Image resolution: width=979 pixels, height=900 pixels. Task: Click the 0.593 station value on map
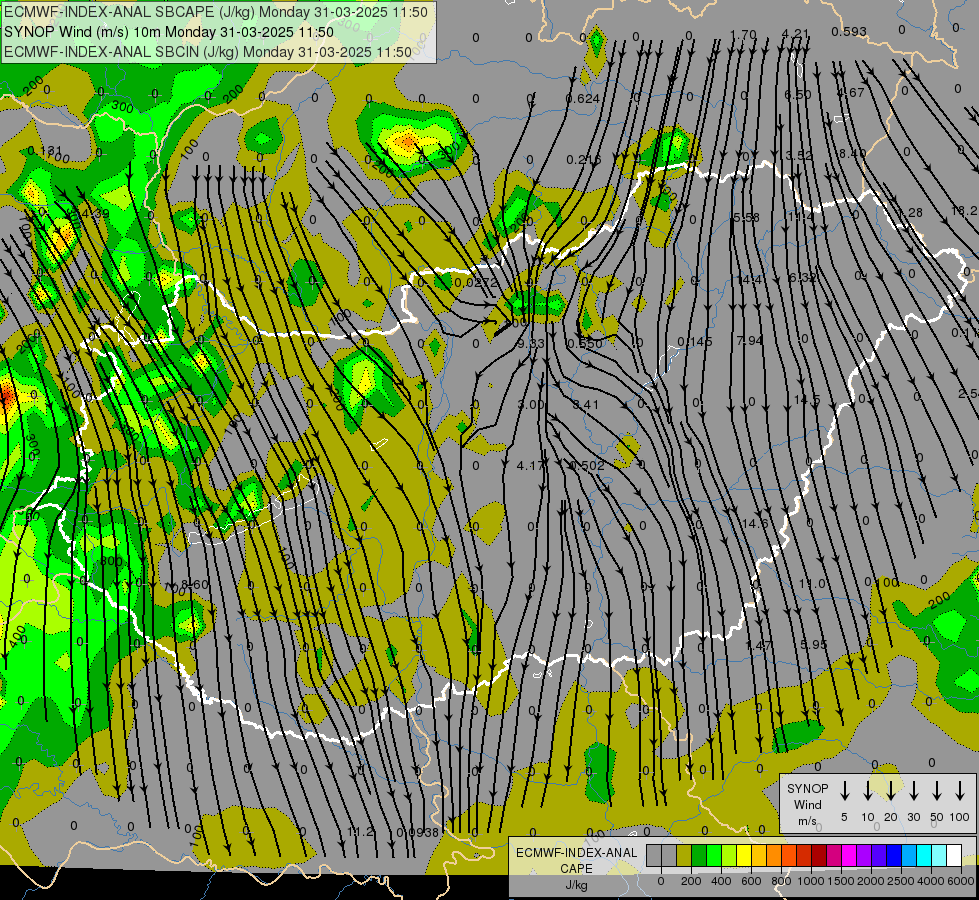coord(849,31)
